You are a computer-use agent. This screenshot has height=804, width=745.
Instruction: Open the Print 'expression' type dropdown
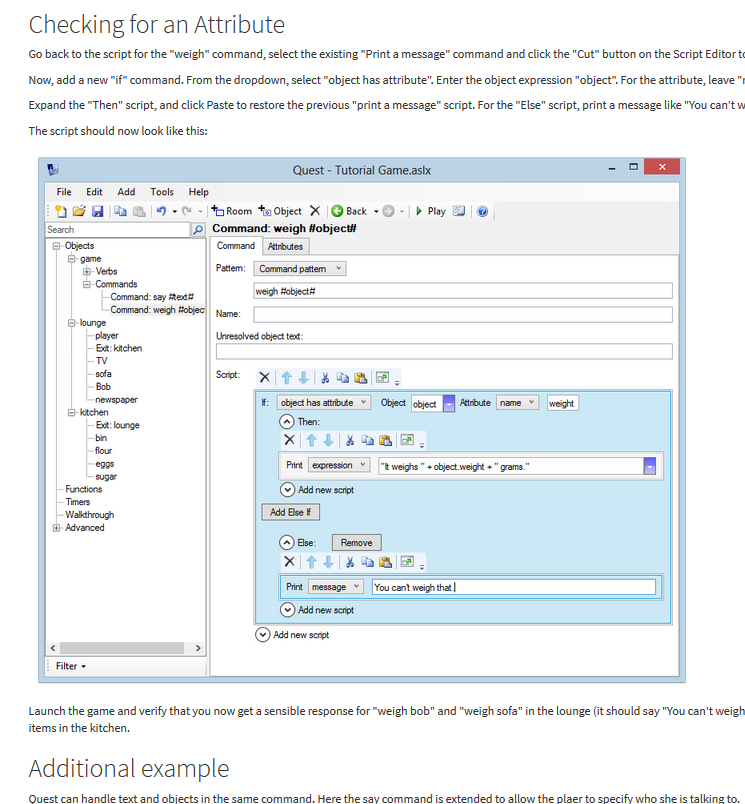coord(338,465)
